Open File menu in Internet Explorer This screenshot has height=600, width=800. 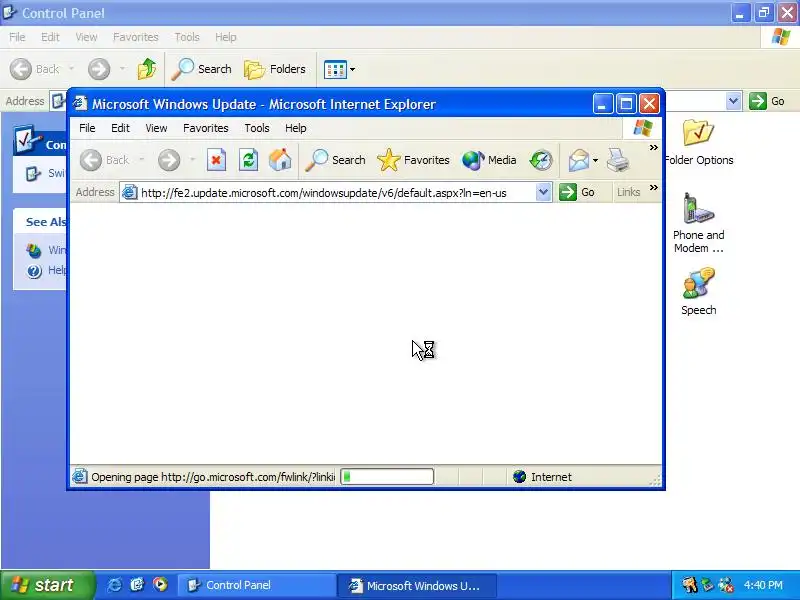(x=87, y=128)
